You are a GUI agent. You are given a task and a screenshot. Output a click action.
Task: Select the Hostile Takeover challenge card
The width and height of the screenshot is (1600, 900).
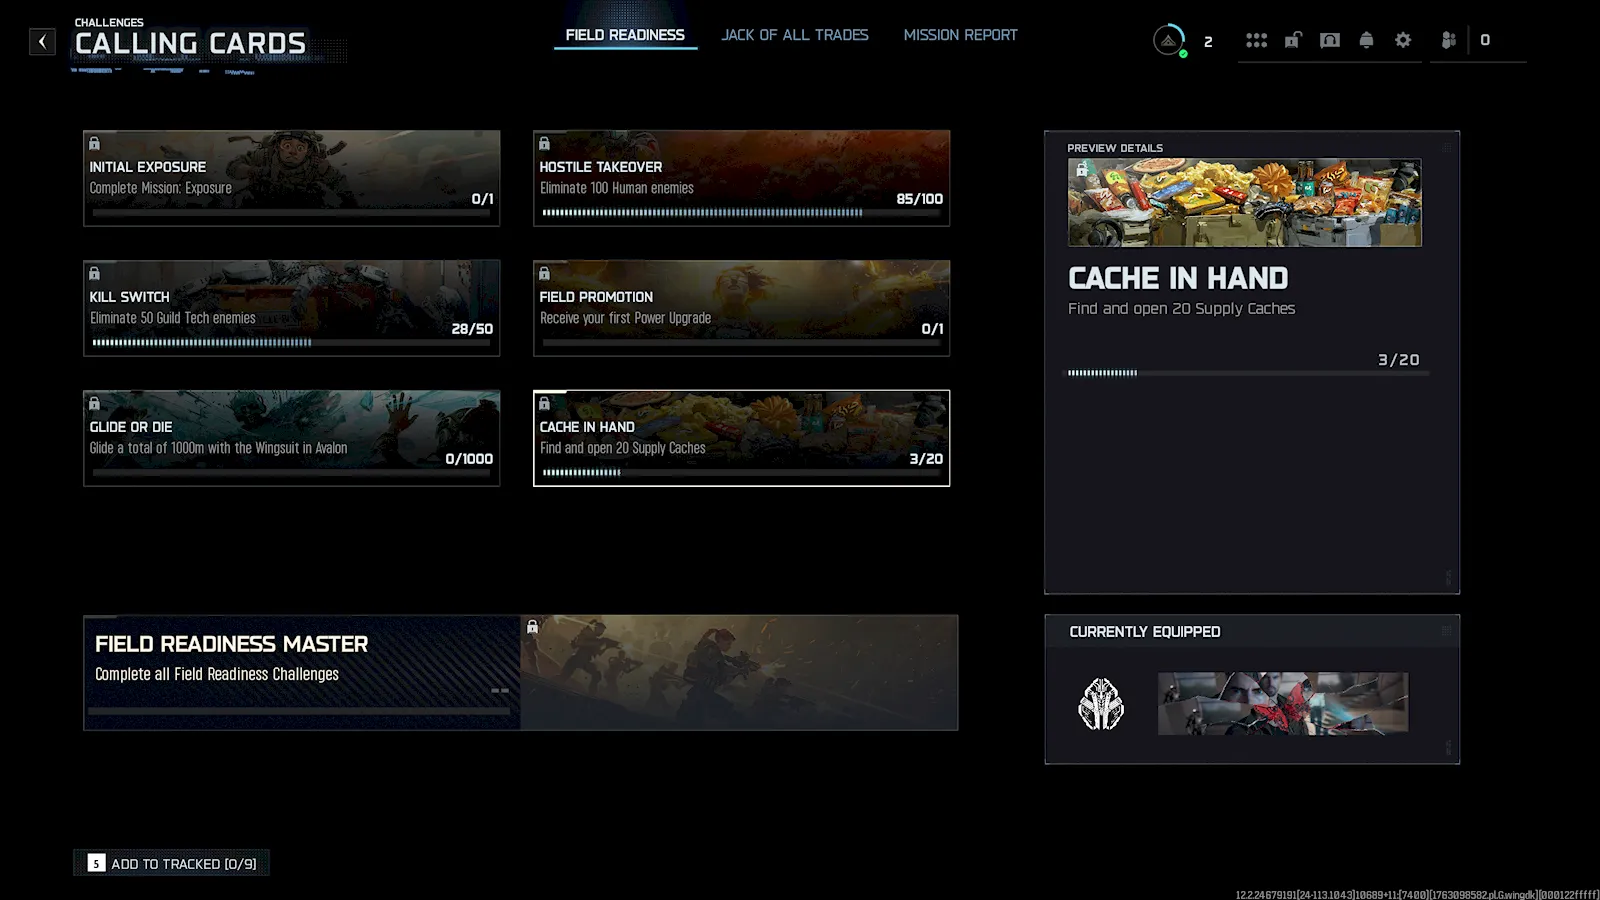(741, 178)
